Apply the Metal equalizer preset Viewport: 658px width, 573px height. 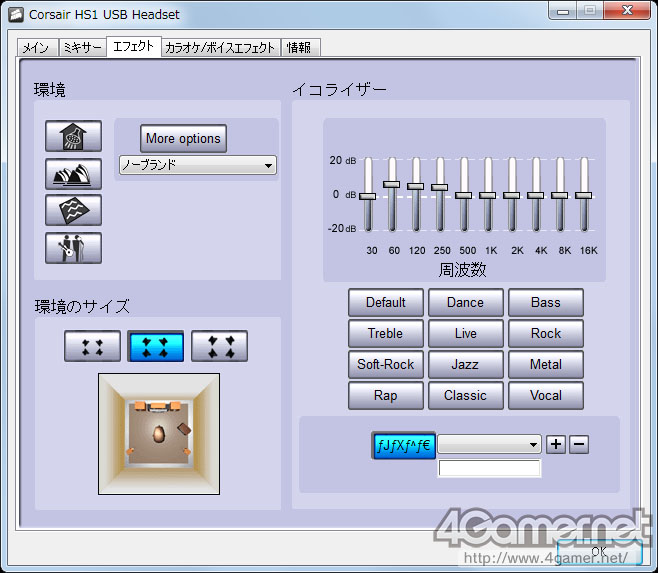546,364
